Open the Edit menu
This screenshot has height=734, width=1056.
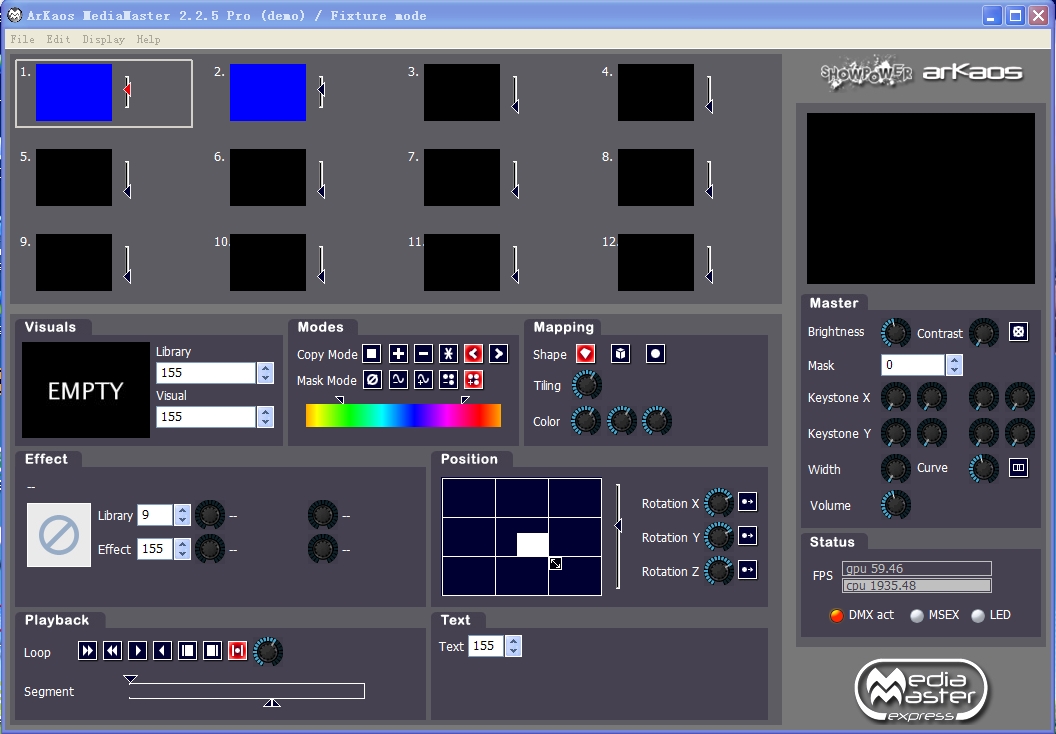click(x=58, y=40)
